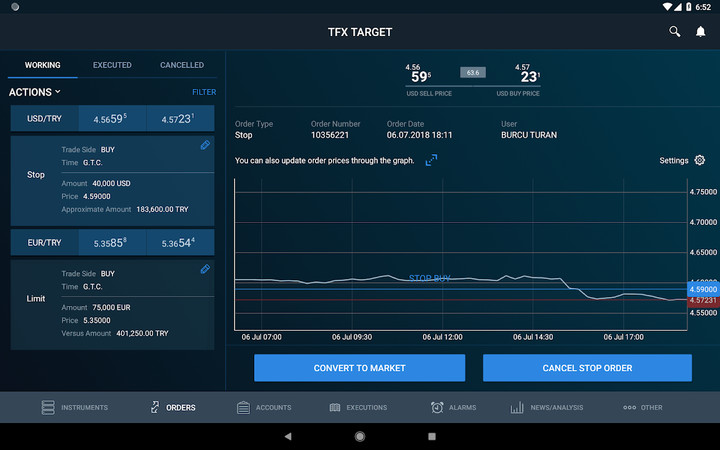Tap Android recent apps button

tap(432, 436)
